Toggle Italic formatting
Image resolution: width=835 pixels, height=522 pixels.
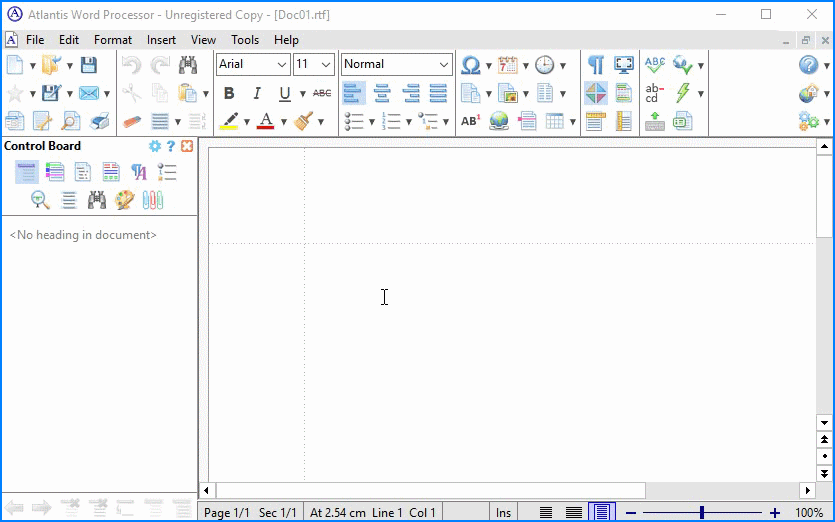coord(257,93)
